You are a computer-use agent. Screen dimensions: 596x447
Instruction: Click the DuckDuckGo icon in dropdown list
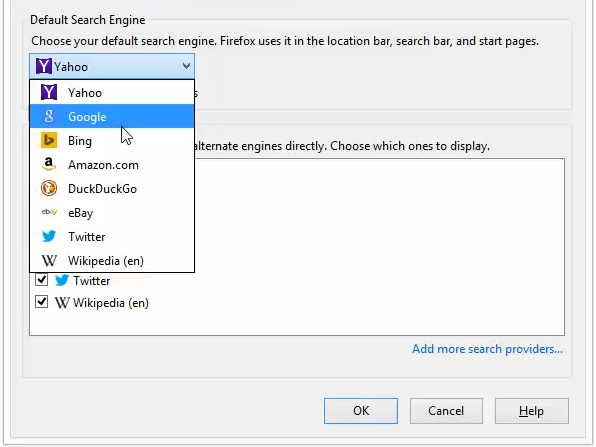49,188
